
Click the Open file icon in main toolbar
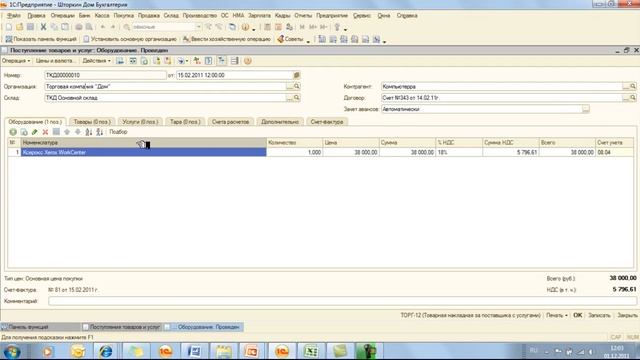[19, 27]
